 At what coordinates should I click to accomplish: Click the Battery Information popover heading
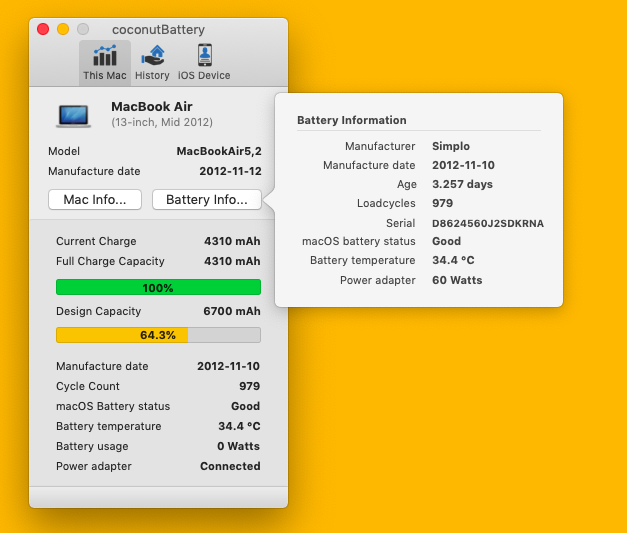pyautogui.click(x=351, y=120)
